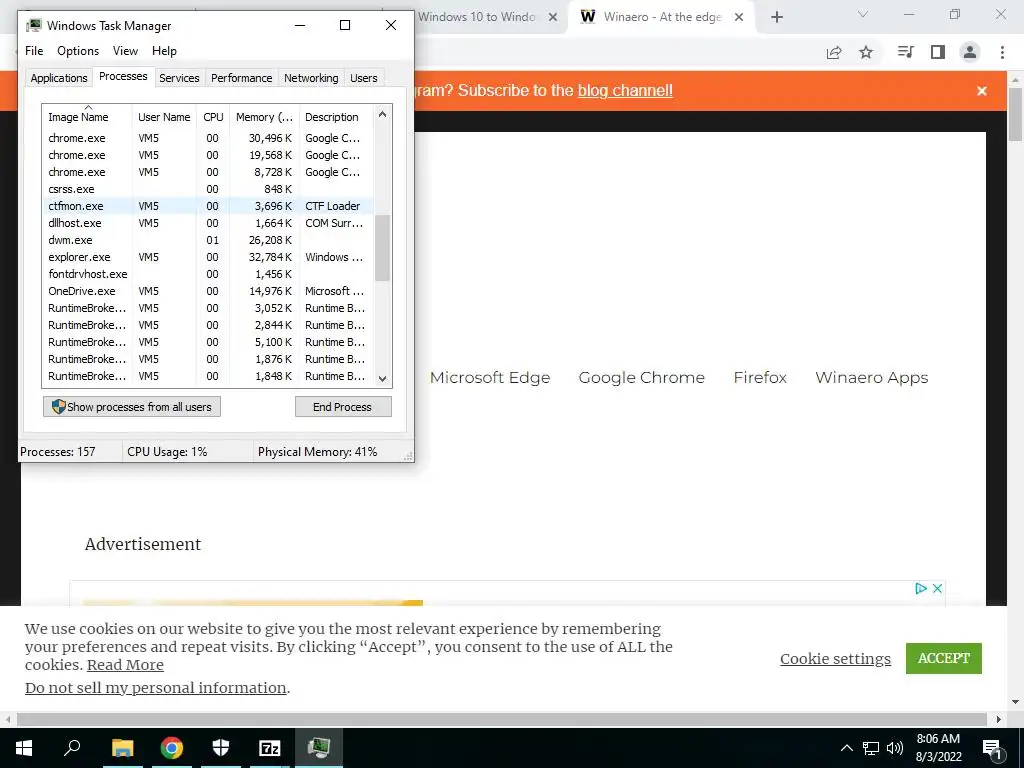Select the dwm.exe process row
The height and width of the screenshot is (768, 1024).
[208, 240]
